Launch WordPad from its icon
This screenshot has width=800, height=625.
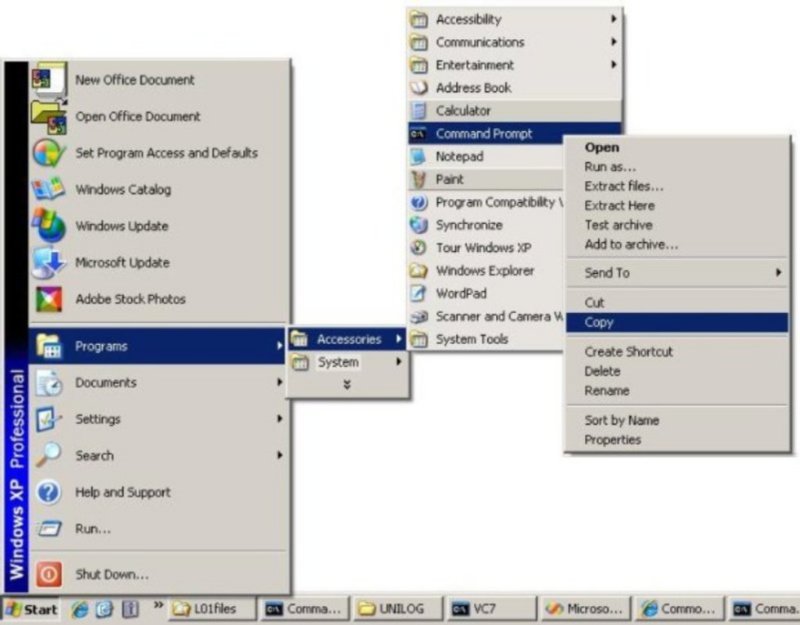(418, 293)
